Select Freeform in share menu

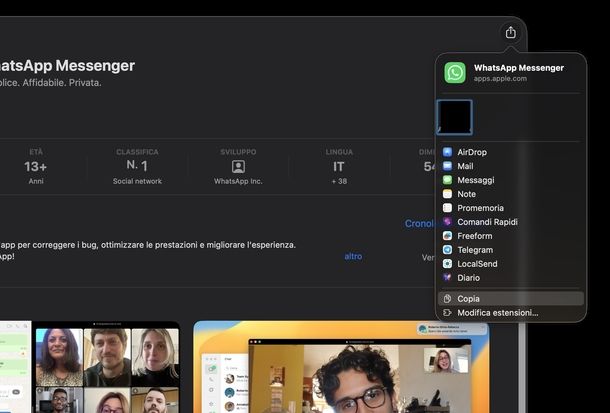(510, 236)
